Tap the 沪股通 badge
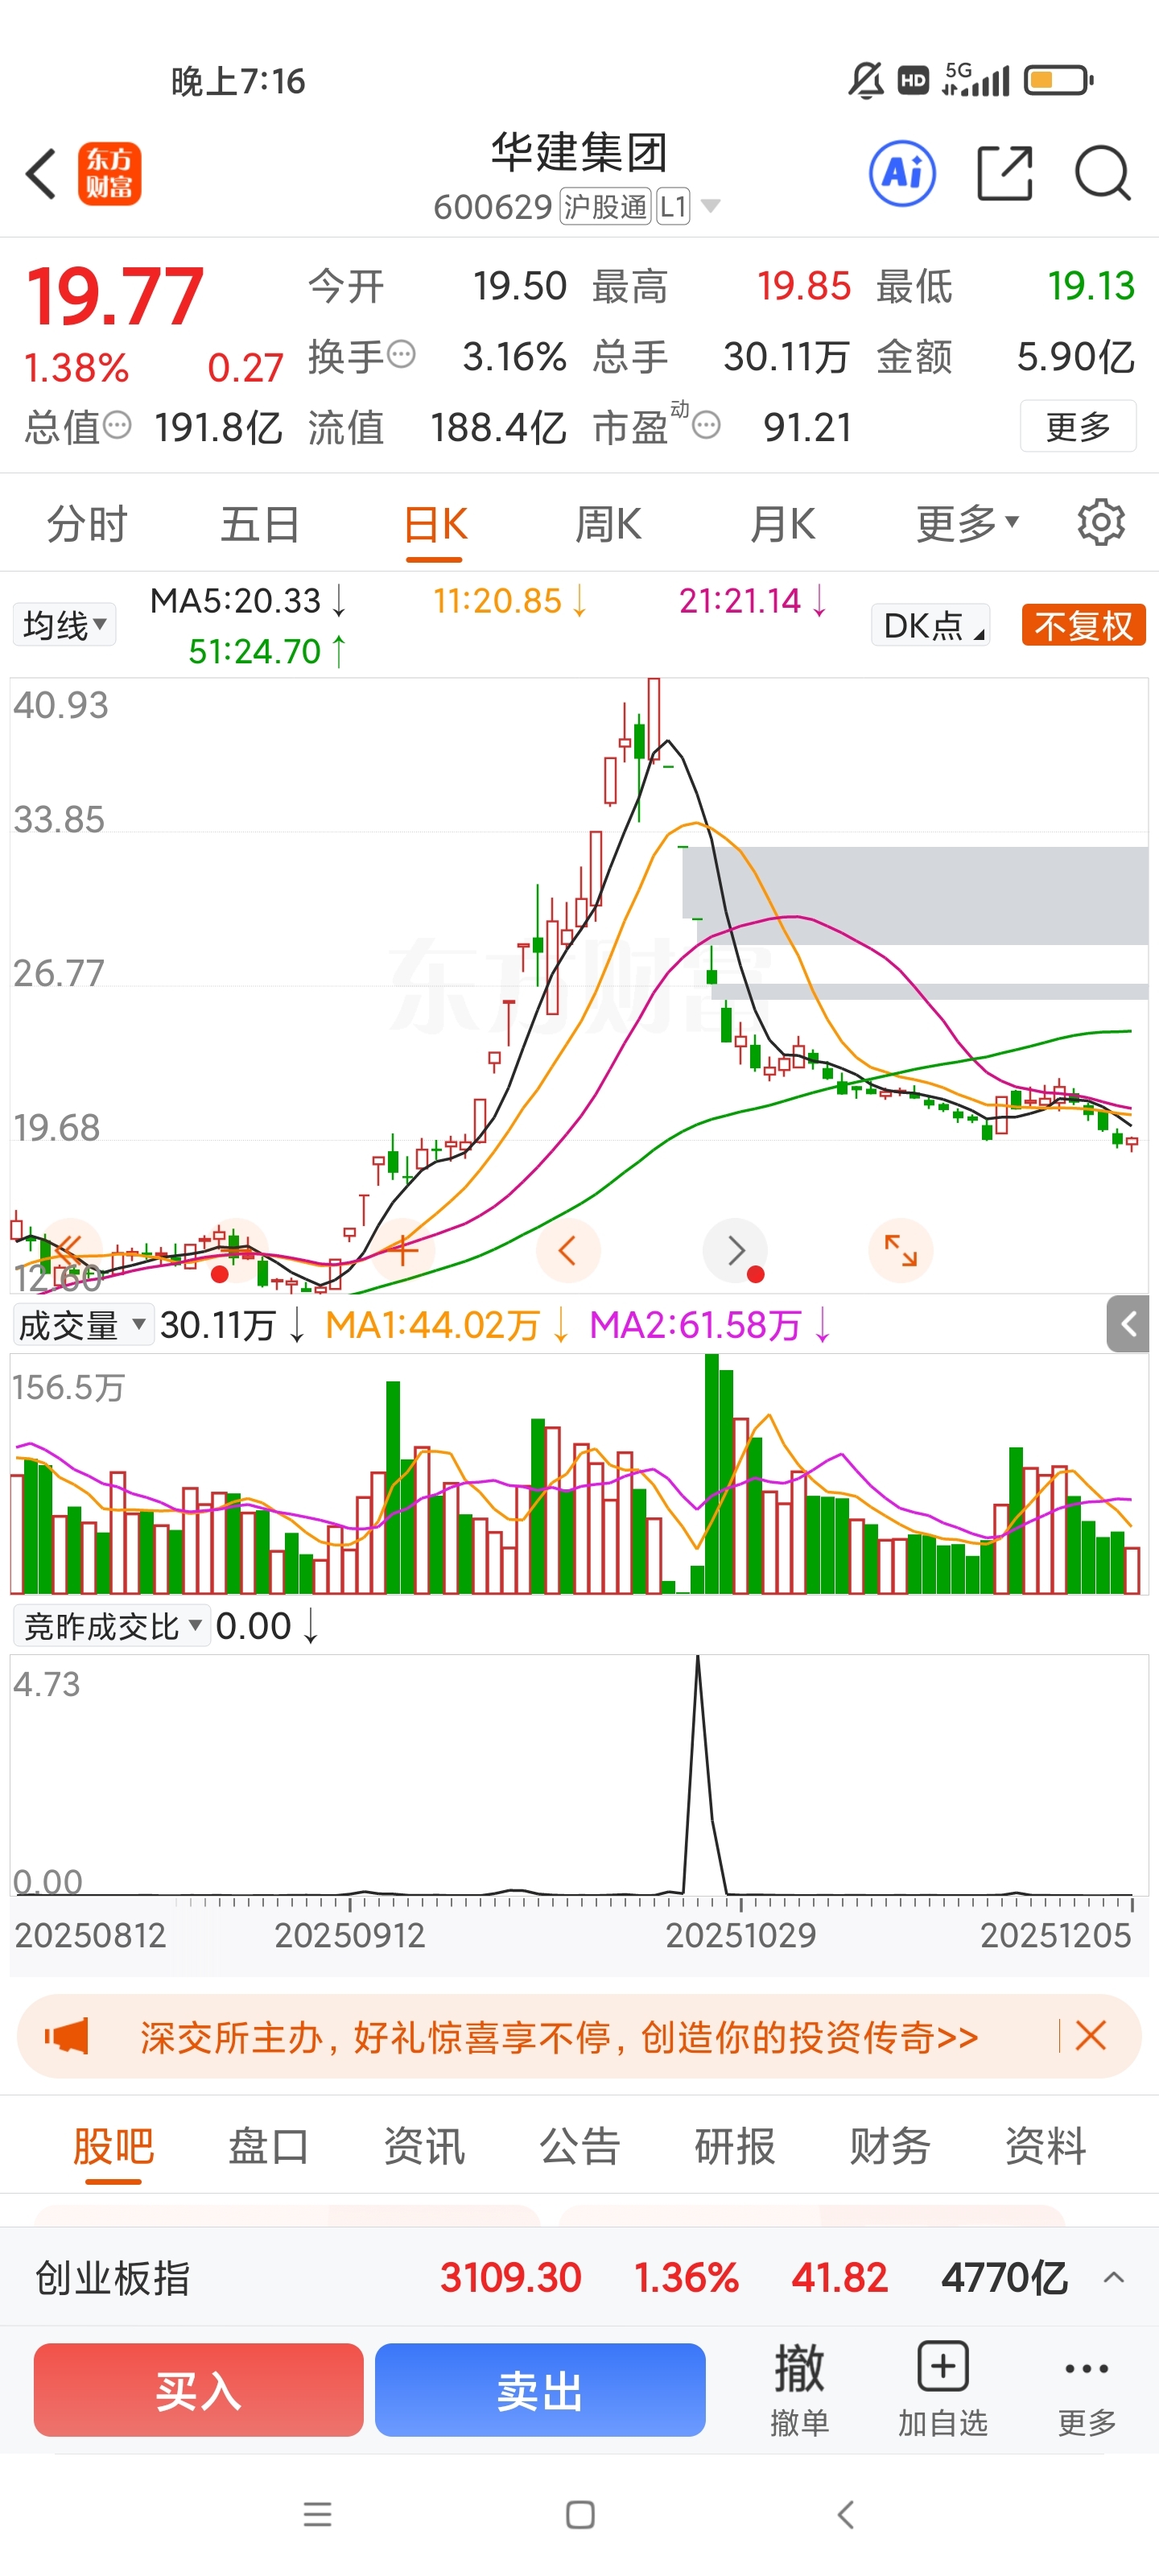Image resolution: width=1159 pixels, height=2576 pixels. 605,206
